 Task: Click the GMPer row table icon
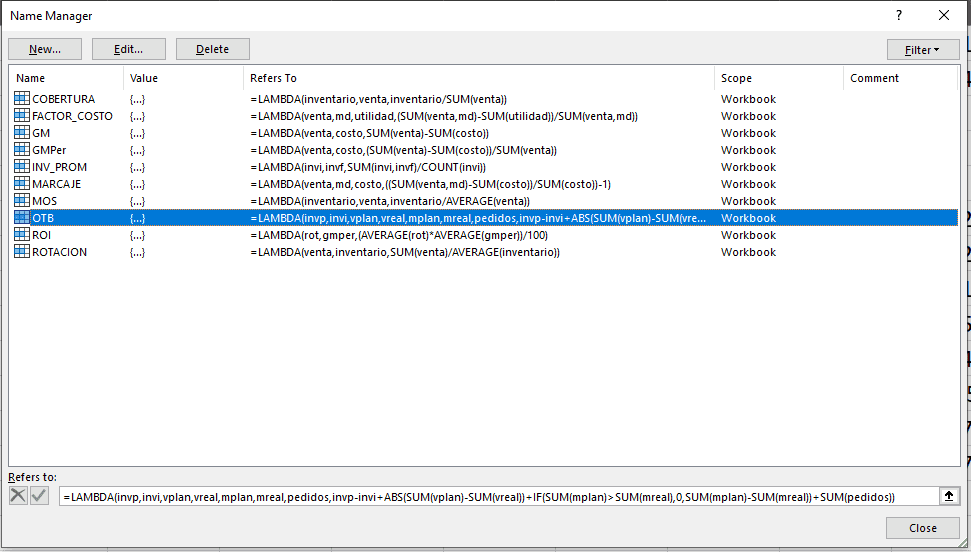22,150
